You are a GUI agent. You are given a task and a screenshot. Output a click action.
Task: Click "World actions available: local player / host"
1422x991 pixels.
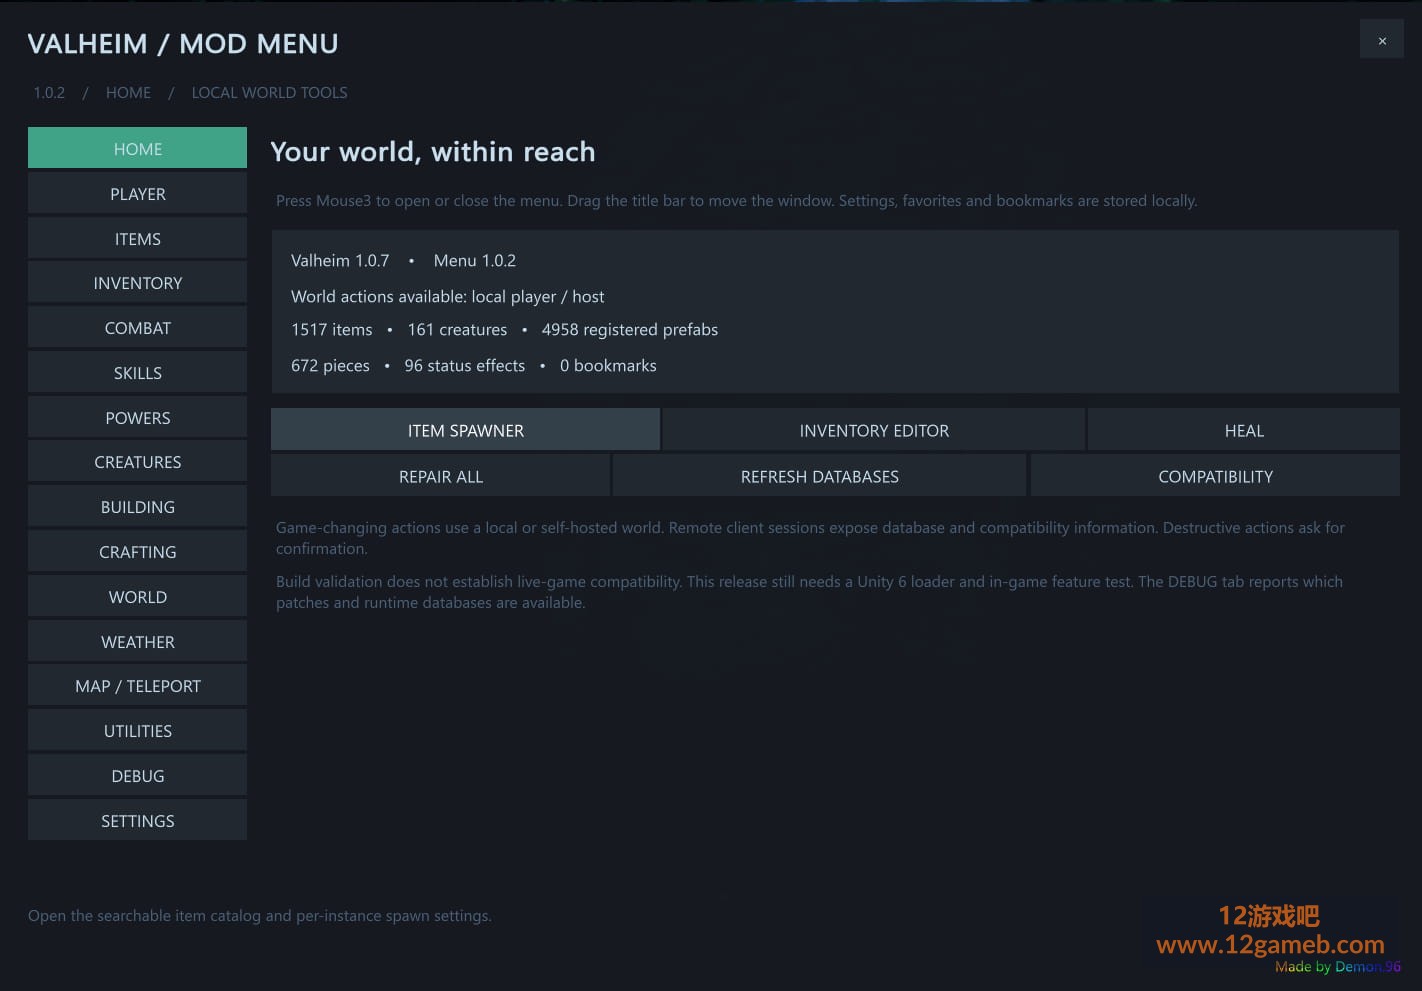pos(447,297)
